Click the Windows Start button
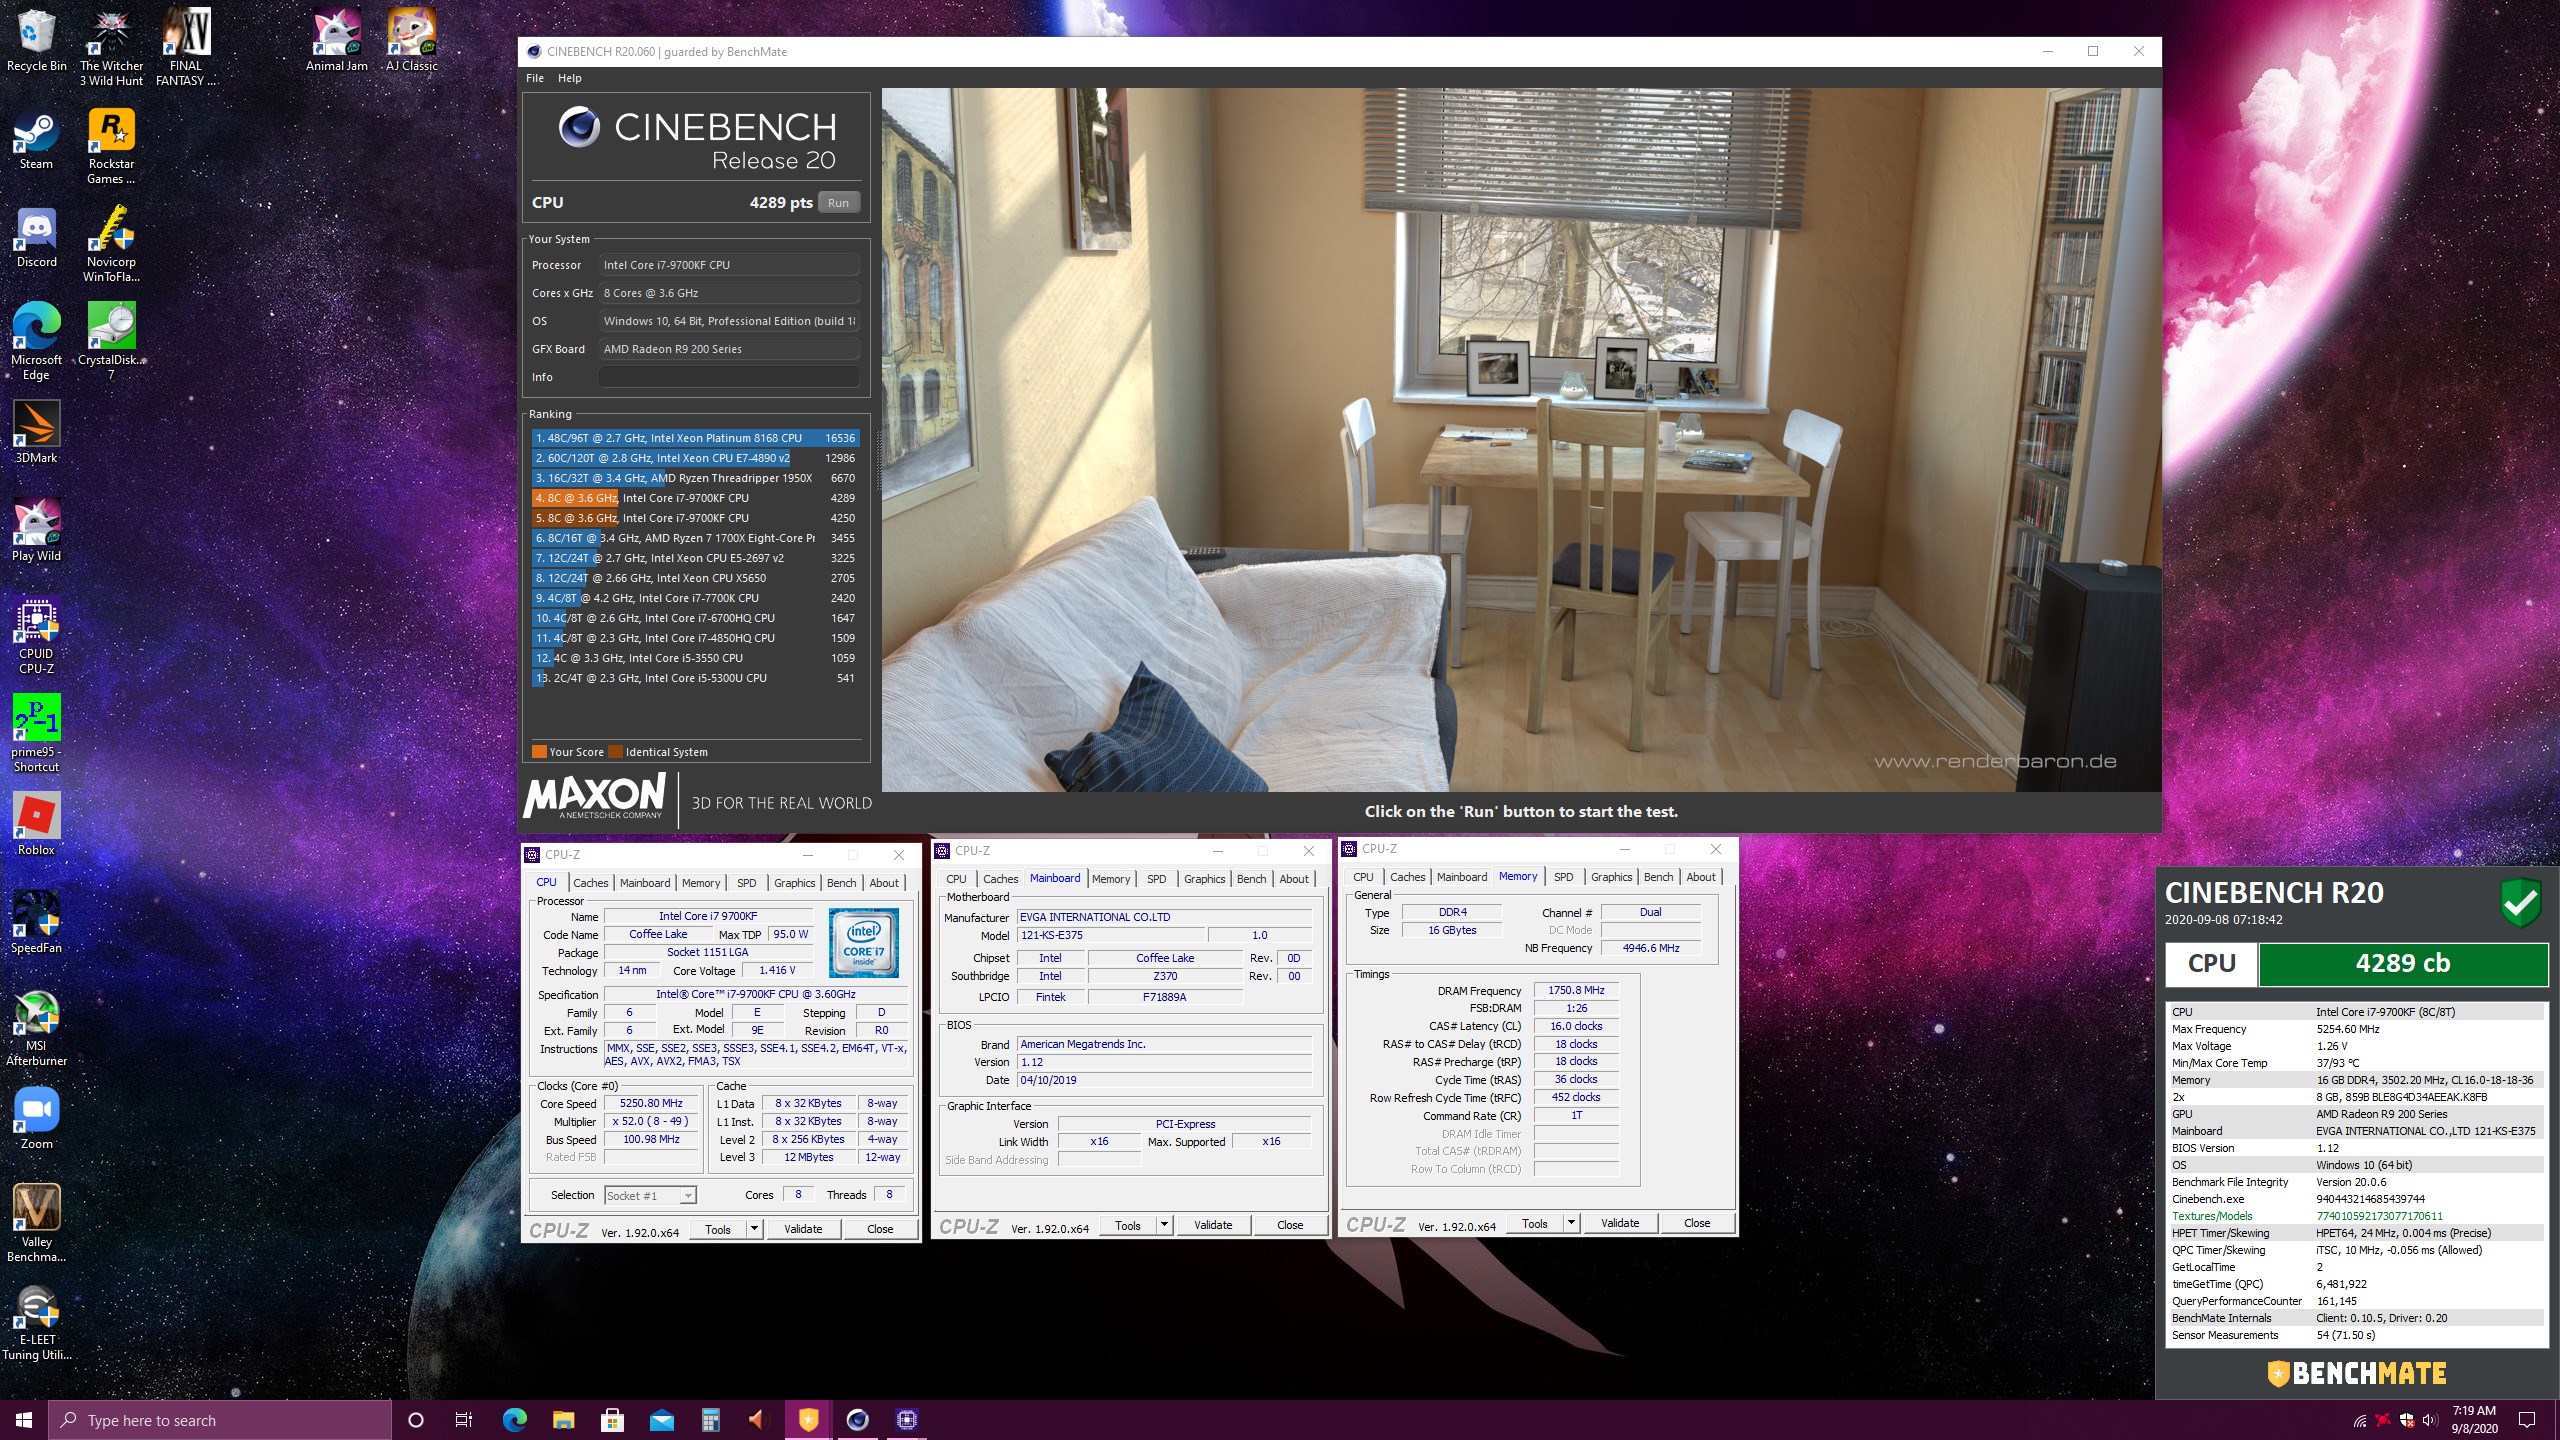 point(24,1419)
